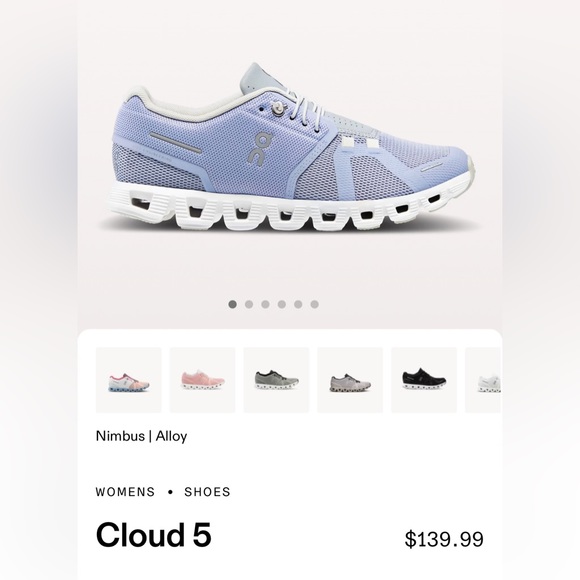Select the all black shoe colorway
580x580 pixels.
coord(424,380)
